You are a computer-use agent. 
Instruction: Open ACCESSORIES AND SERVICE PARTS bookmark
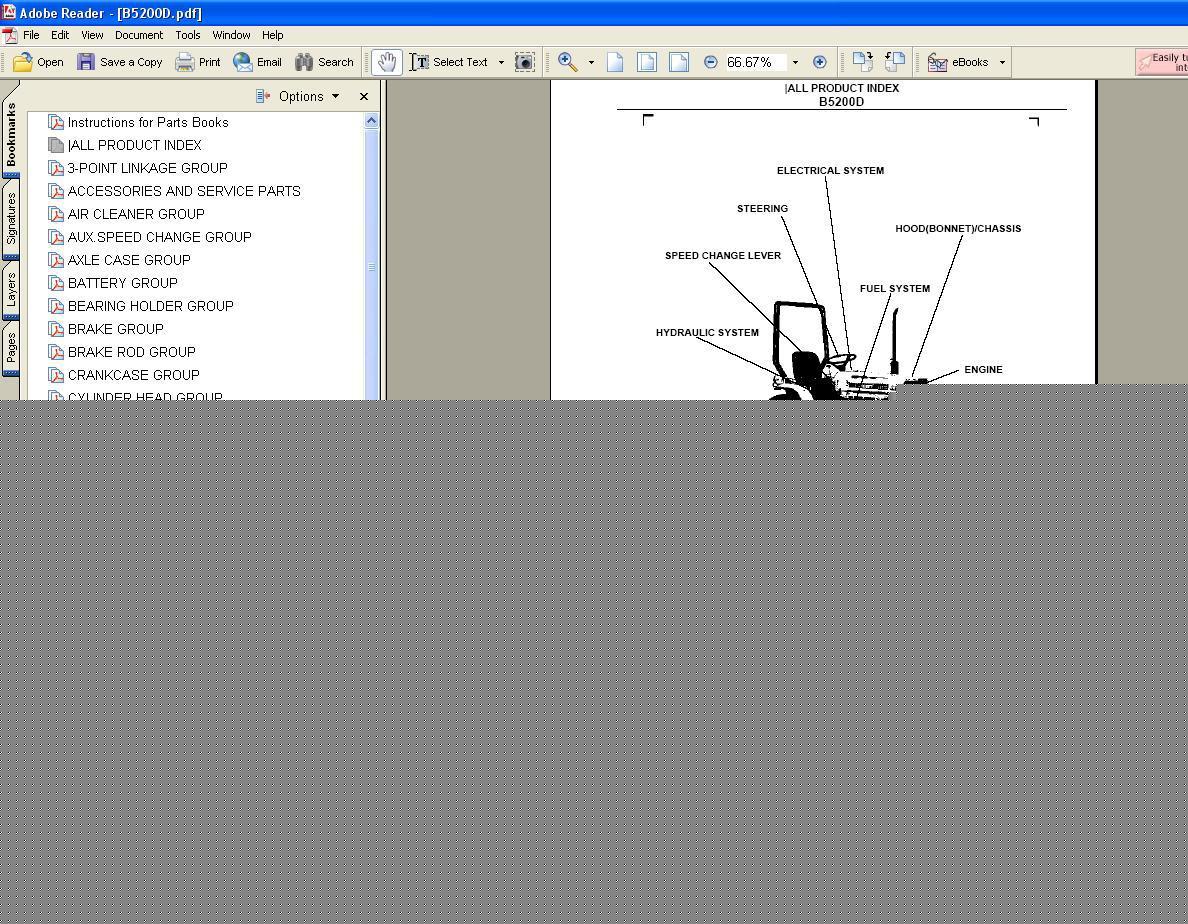point(184,192)
